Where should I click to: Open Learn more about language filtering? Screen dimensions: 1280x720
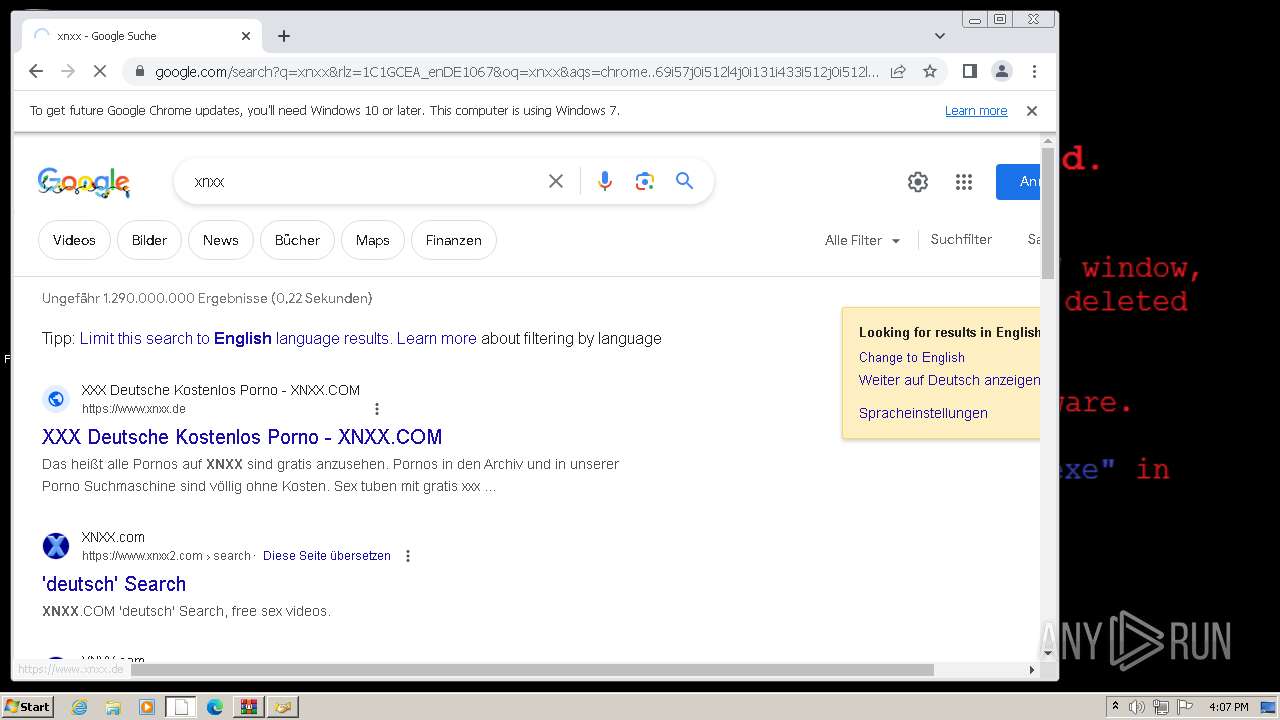tap(436, 338)
